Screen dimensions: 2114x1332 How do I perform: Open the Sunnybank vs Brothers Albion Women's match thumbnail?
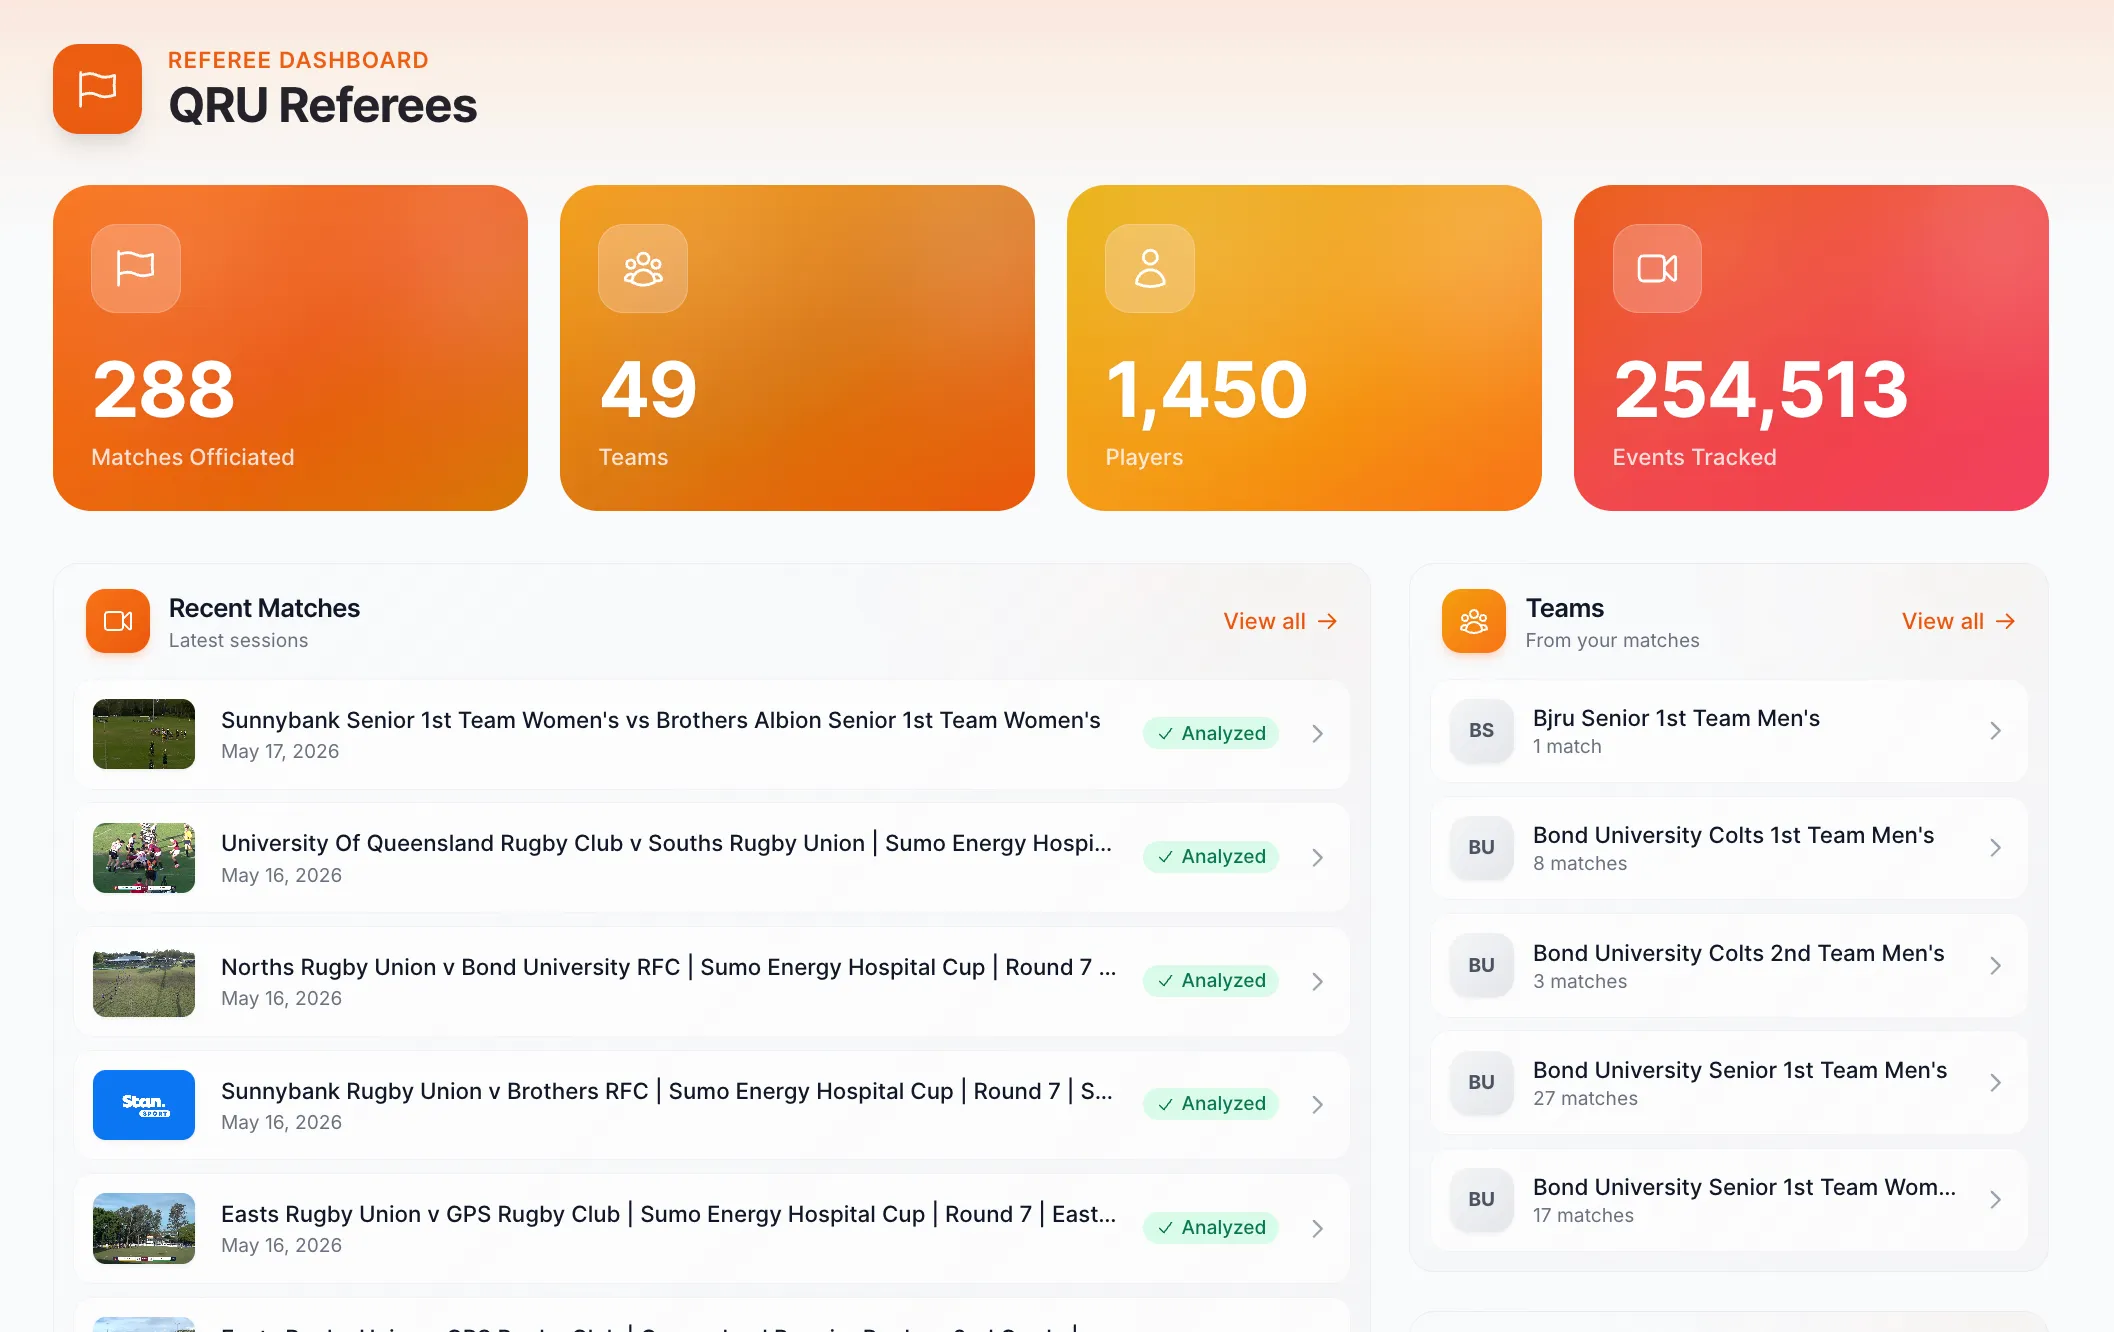point(144,734)
